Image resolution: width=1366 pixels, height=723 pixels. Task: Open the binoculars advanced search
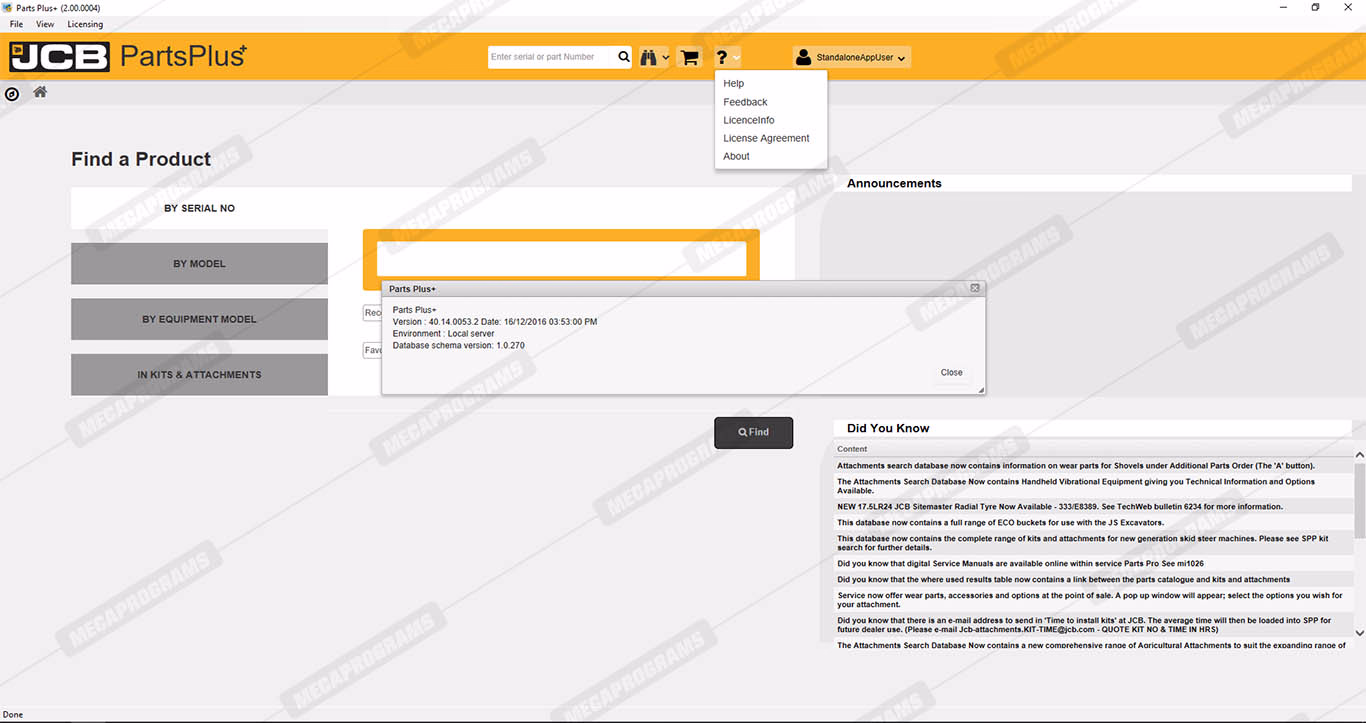click(x=648, y=57)
